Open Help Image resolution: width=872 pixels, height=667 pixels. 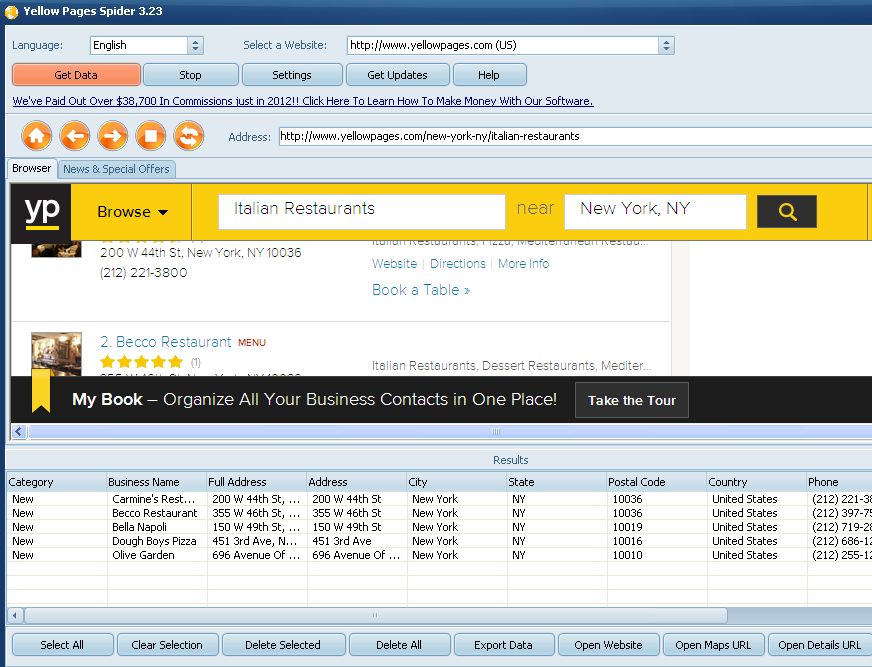tap(489, 75)
